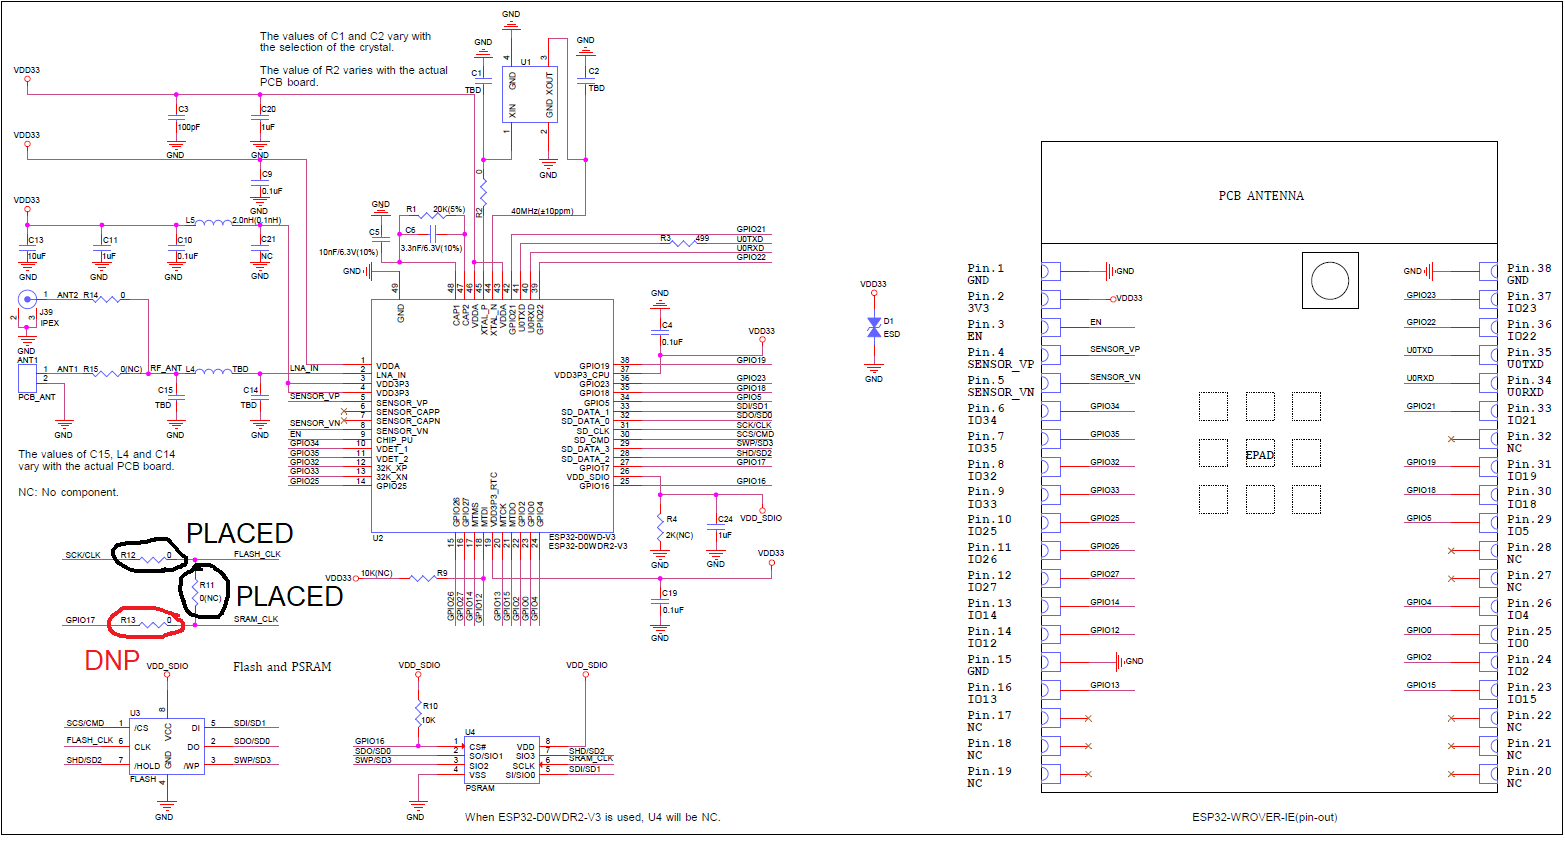Click the 'NC: No component.' note
This screenshot has height=847, width=1565.
[68, 492]
